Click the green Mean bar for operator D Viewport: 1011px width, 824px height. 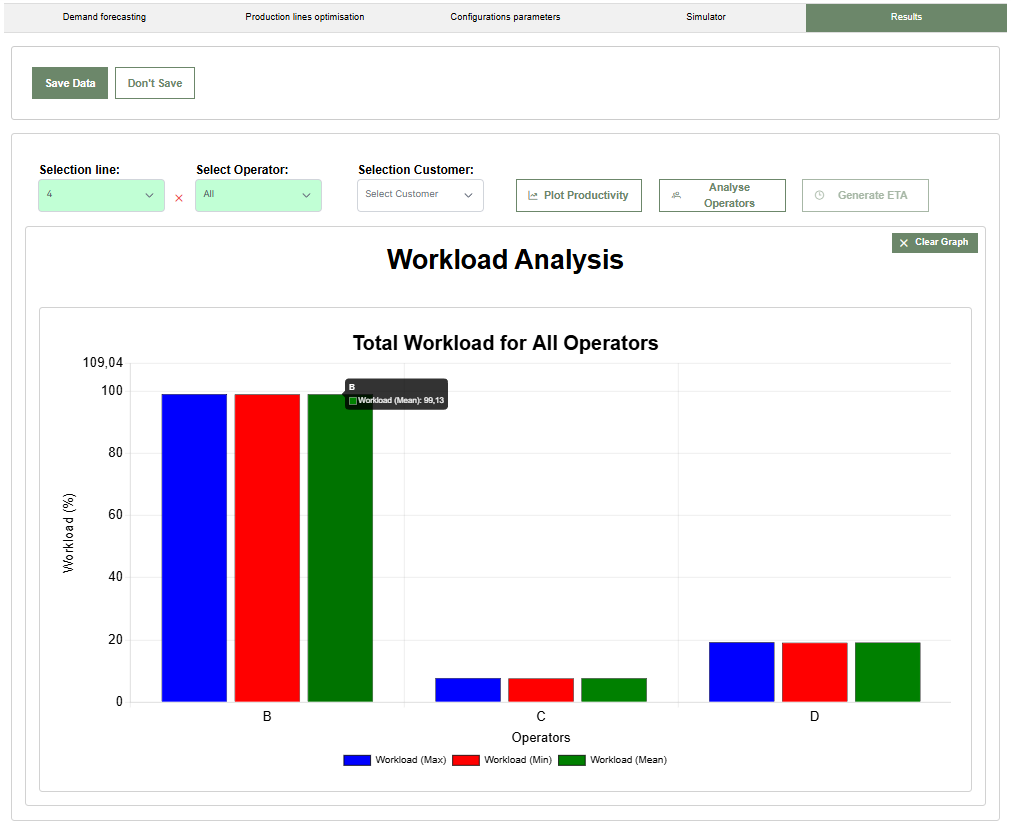tap(887, 672)
